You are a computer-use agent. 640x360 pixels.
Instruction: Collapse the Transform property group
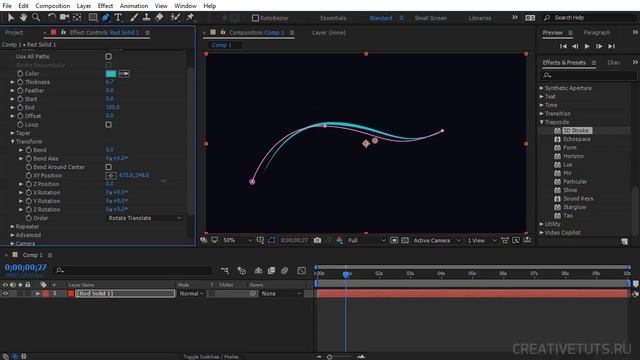(12, 142)
